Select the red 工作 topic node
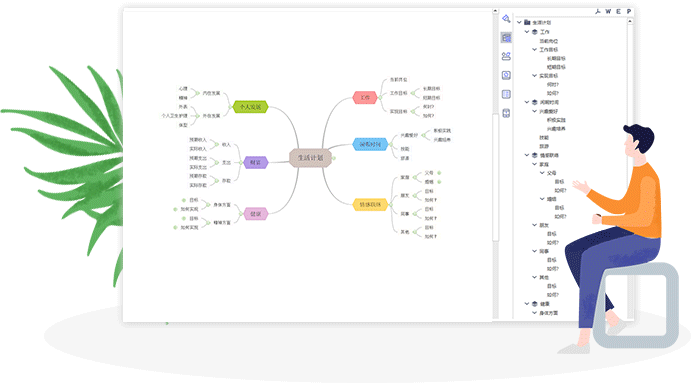The image size is (691, 383). click(365, 97)
